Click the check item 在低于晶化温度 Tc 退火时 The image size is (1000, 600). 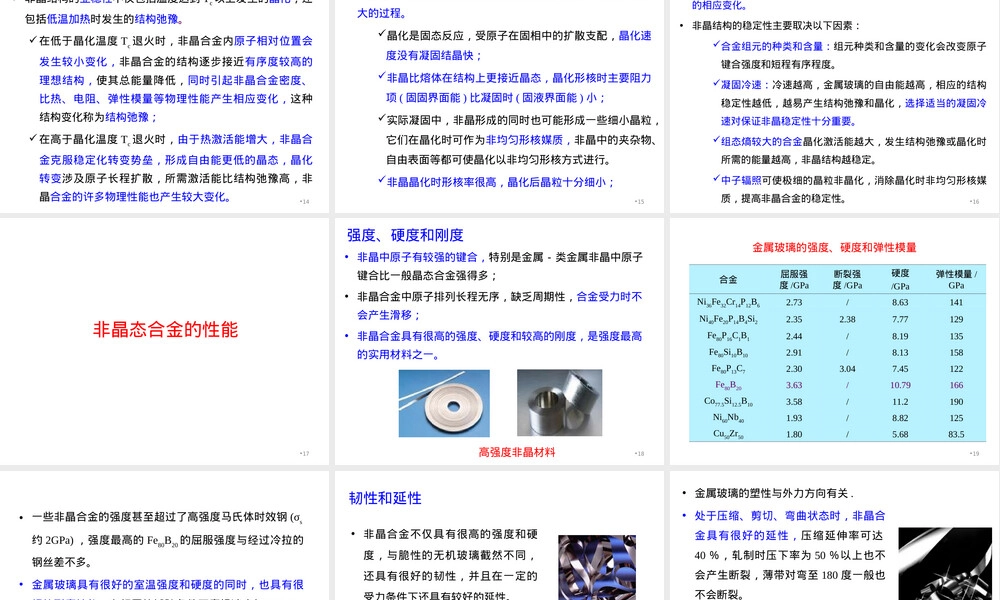171,79
